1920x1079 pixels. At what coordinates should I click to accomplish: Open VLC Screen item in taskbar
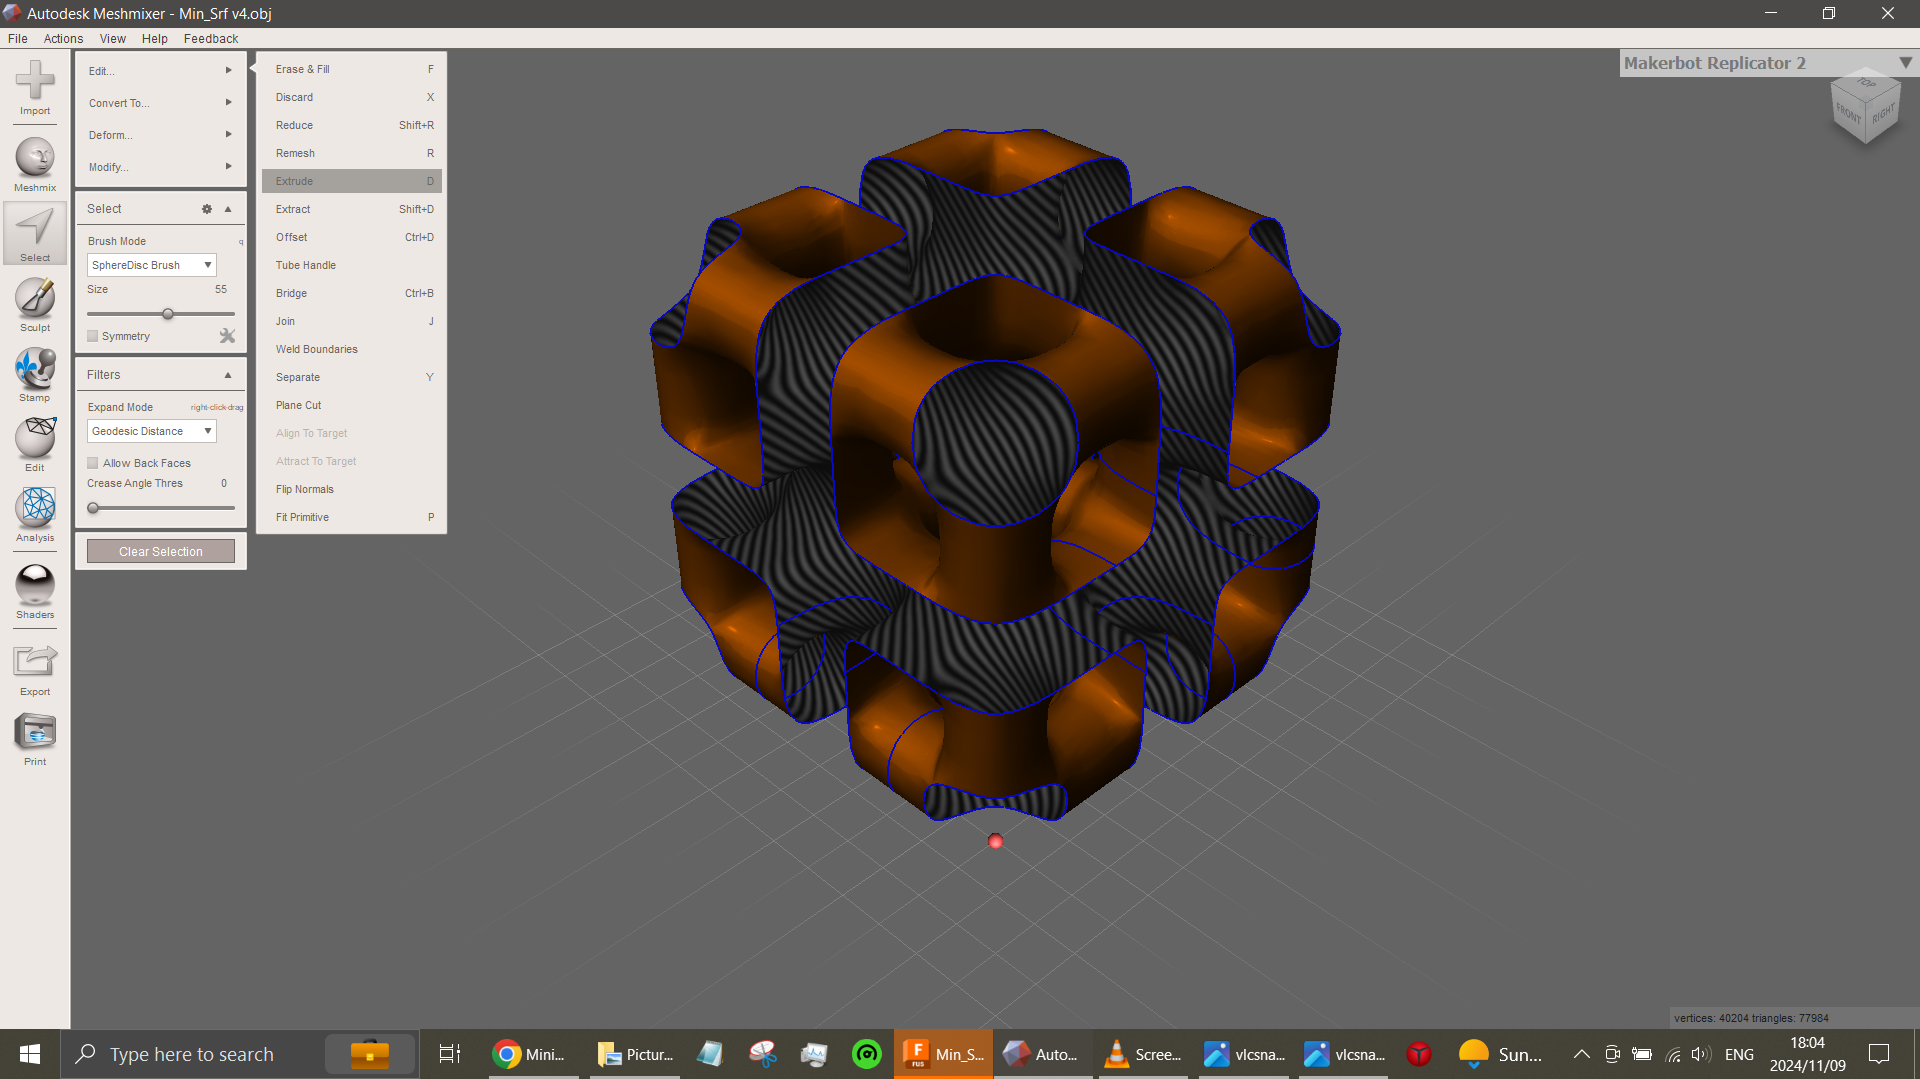[1143, 1054]
